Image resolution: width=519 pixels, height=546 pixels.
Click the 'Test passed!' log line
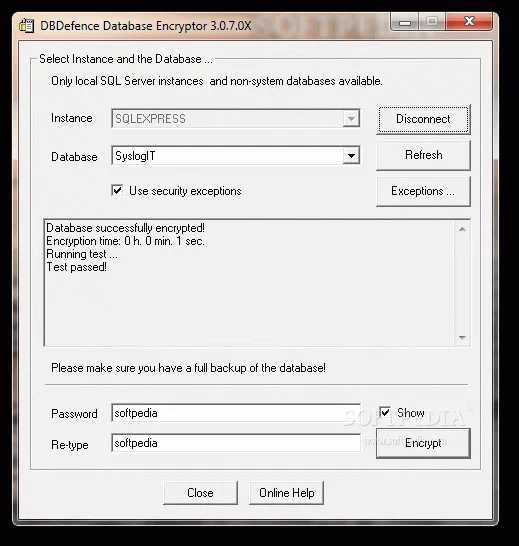77,267
